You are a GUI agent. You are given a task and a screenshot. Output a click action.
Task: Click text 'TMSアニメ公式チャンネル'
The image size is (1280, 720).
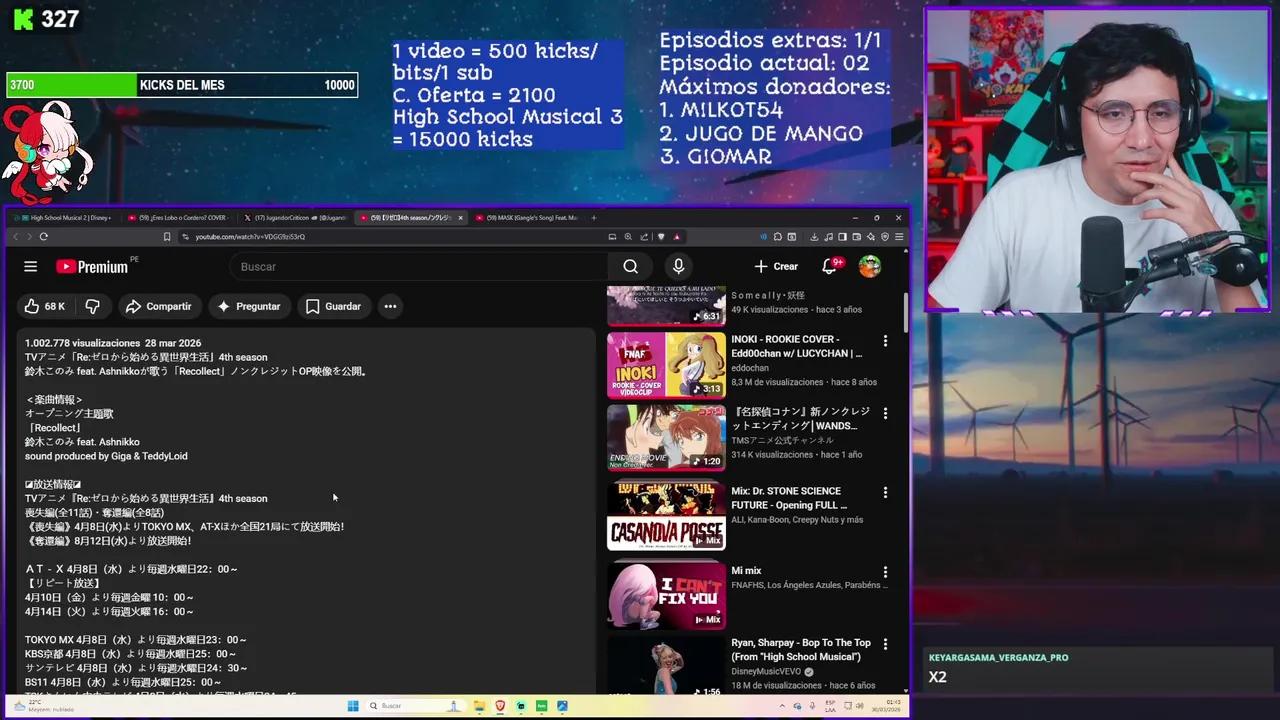[x=782, y=440]
